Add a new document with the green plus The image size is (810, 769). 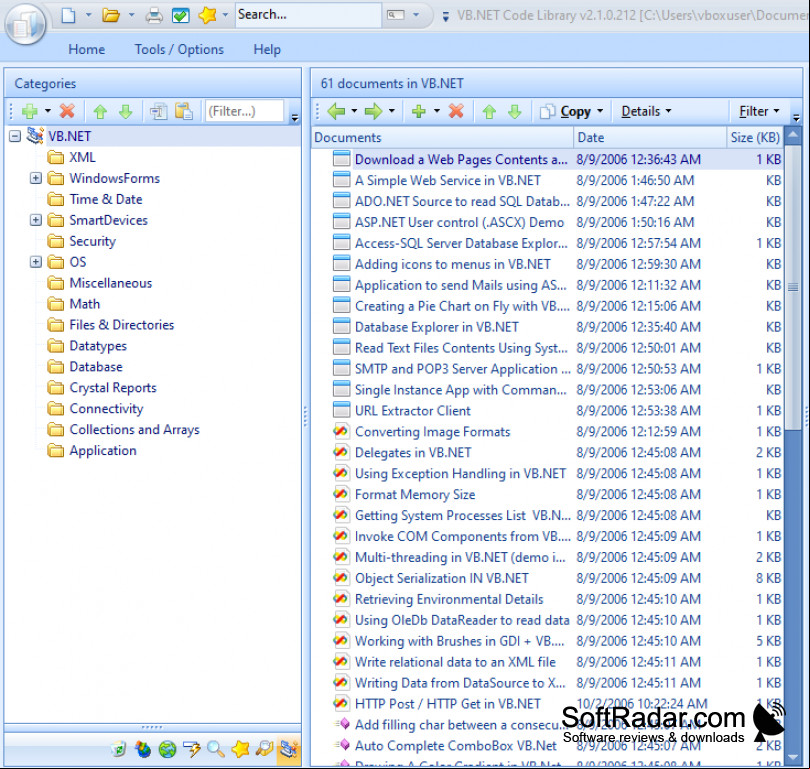pos(418,112)
